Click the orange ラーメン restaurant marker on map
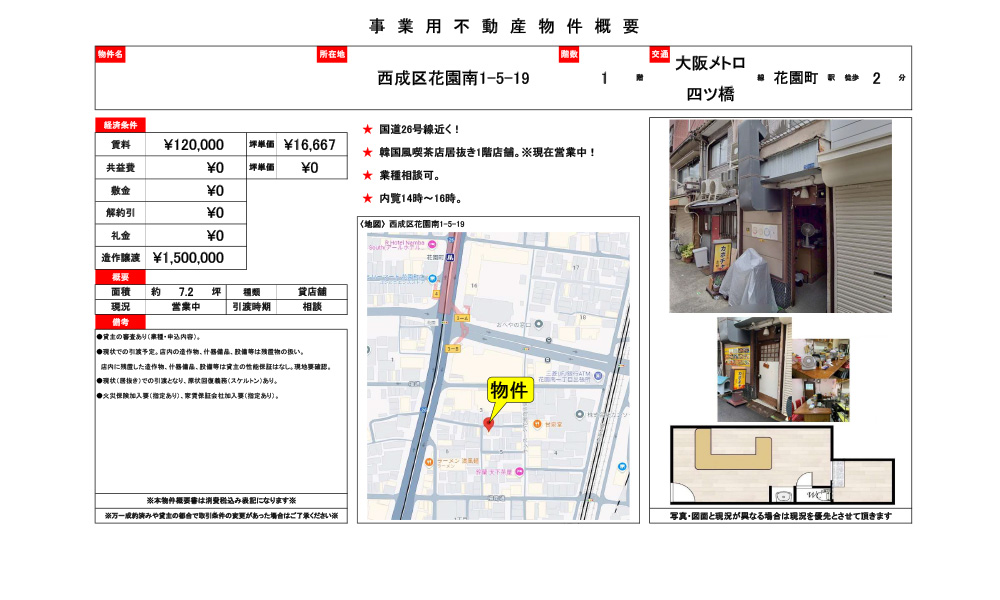1000x600 pixels. 429,462
